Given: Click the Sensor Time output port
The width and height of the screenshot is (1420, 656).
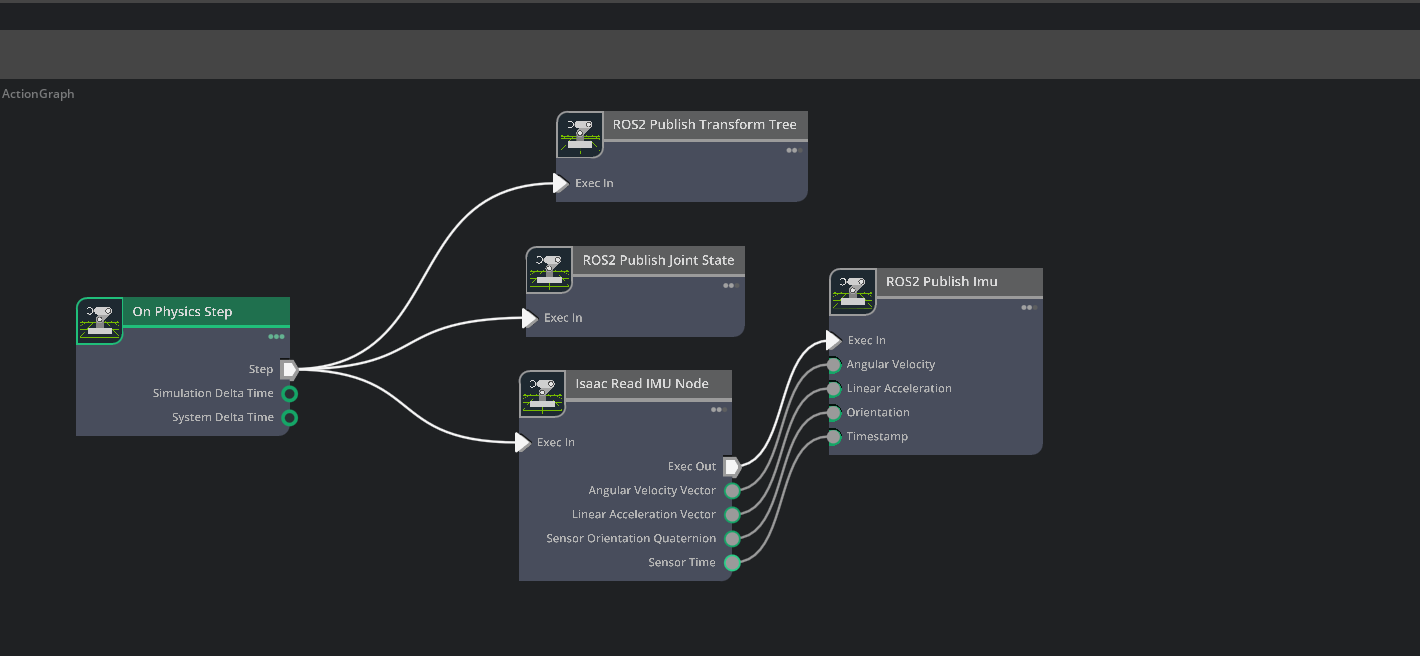Looking at the screenshot, I should pyautogui.click(x=732, y=562).
